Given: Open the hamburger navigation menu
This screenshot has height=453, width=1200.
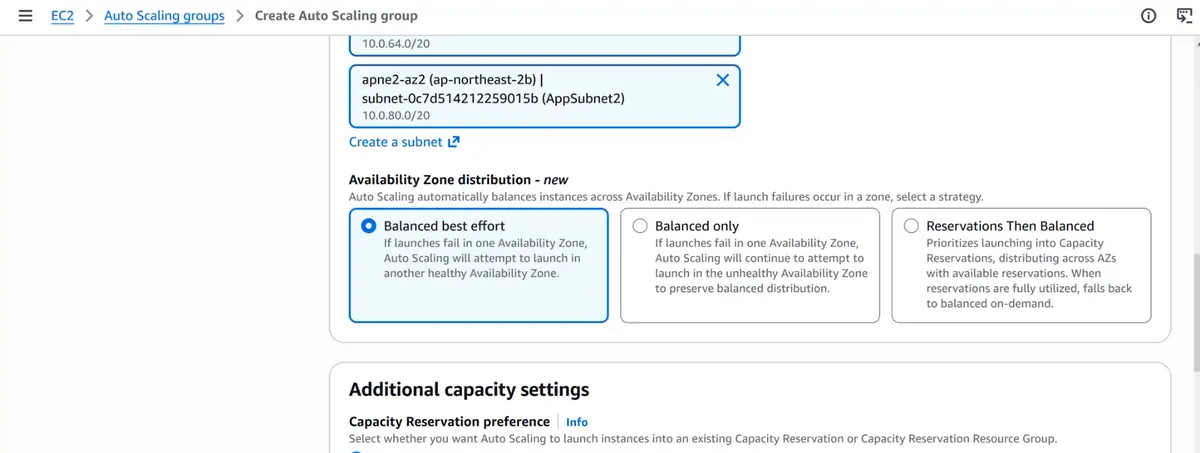Looking at the screenshot, I should click(x=26, y=16).
